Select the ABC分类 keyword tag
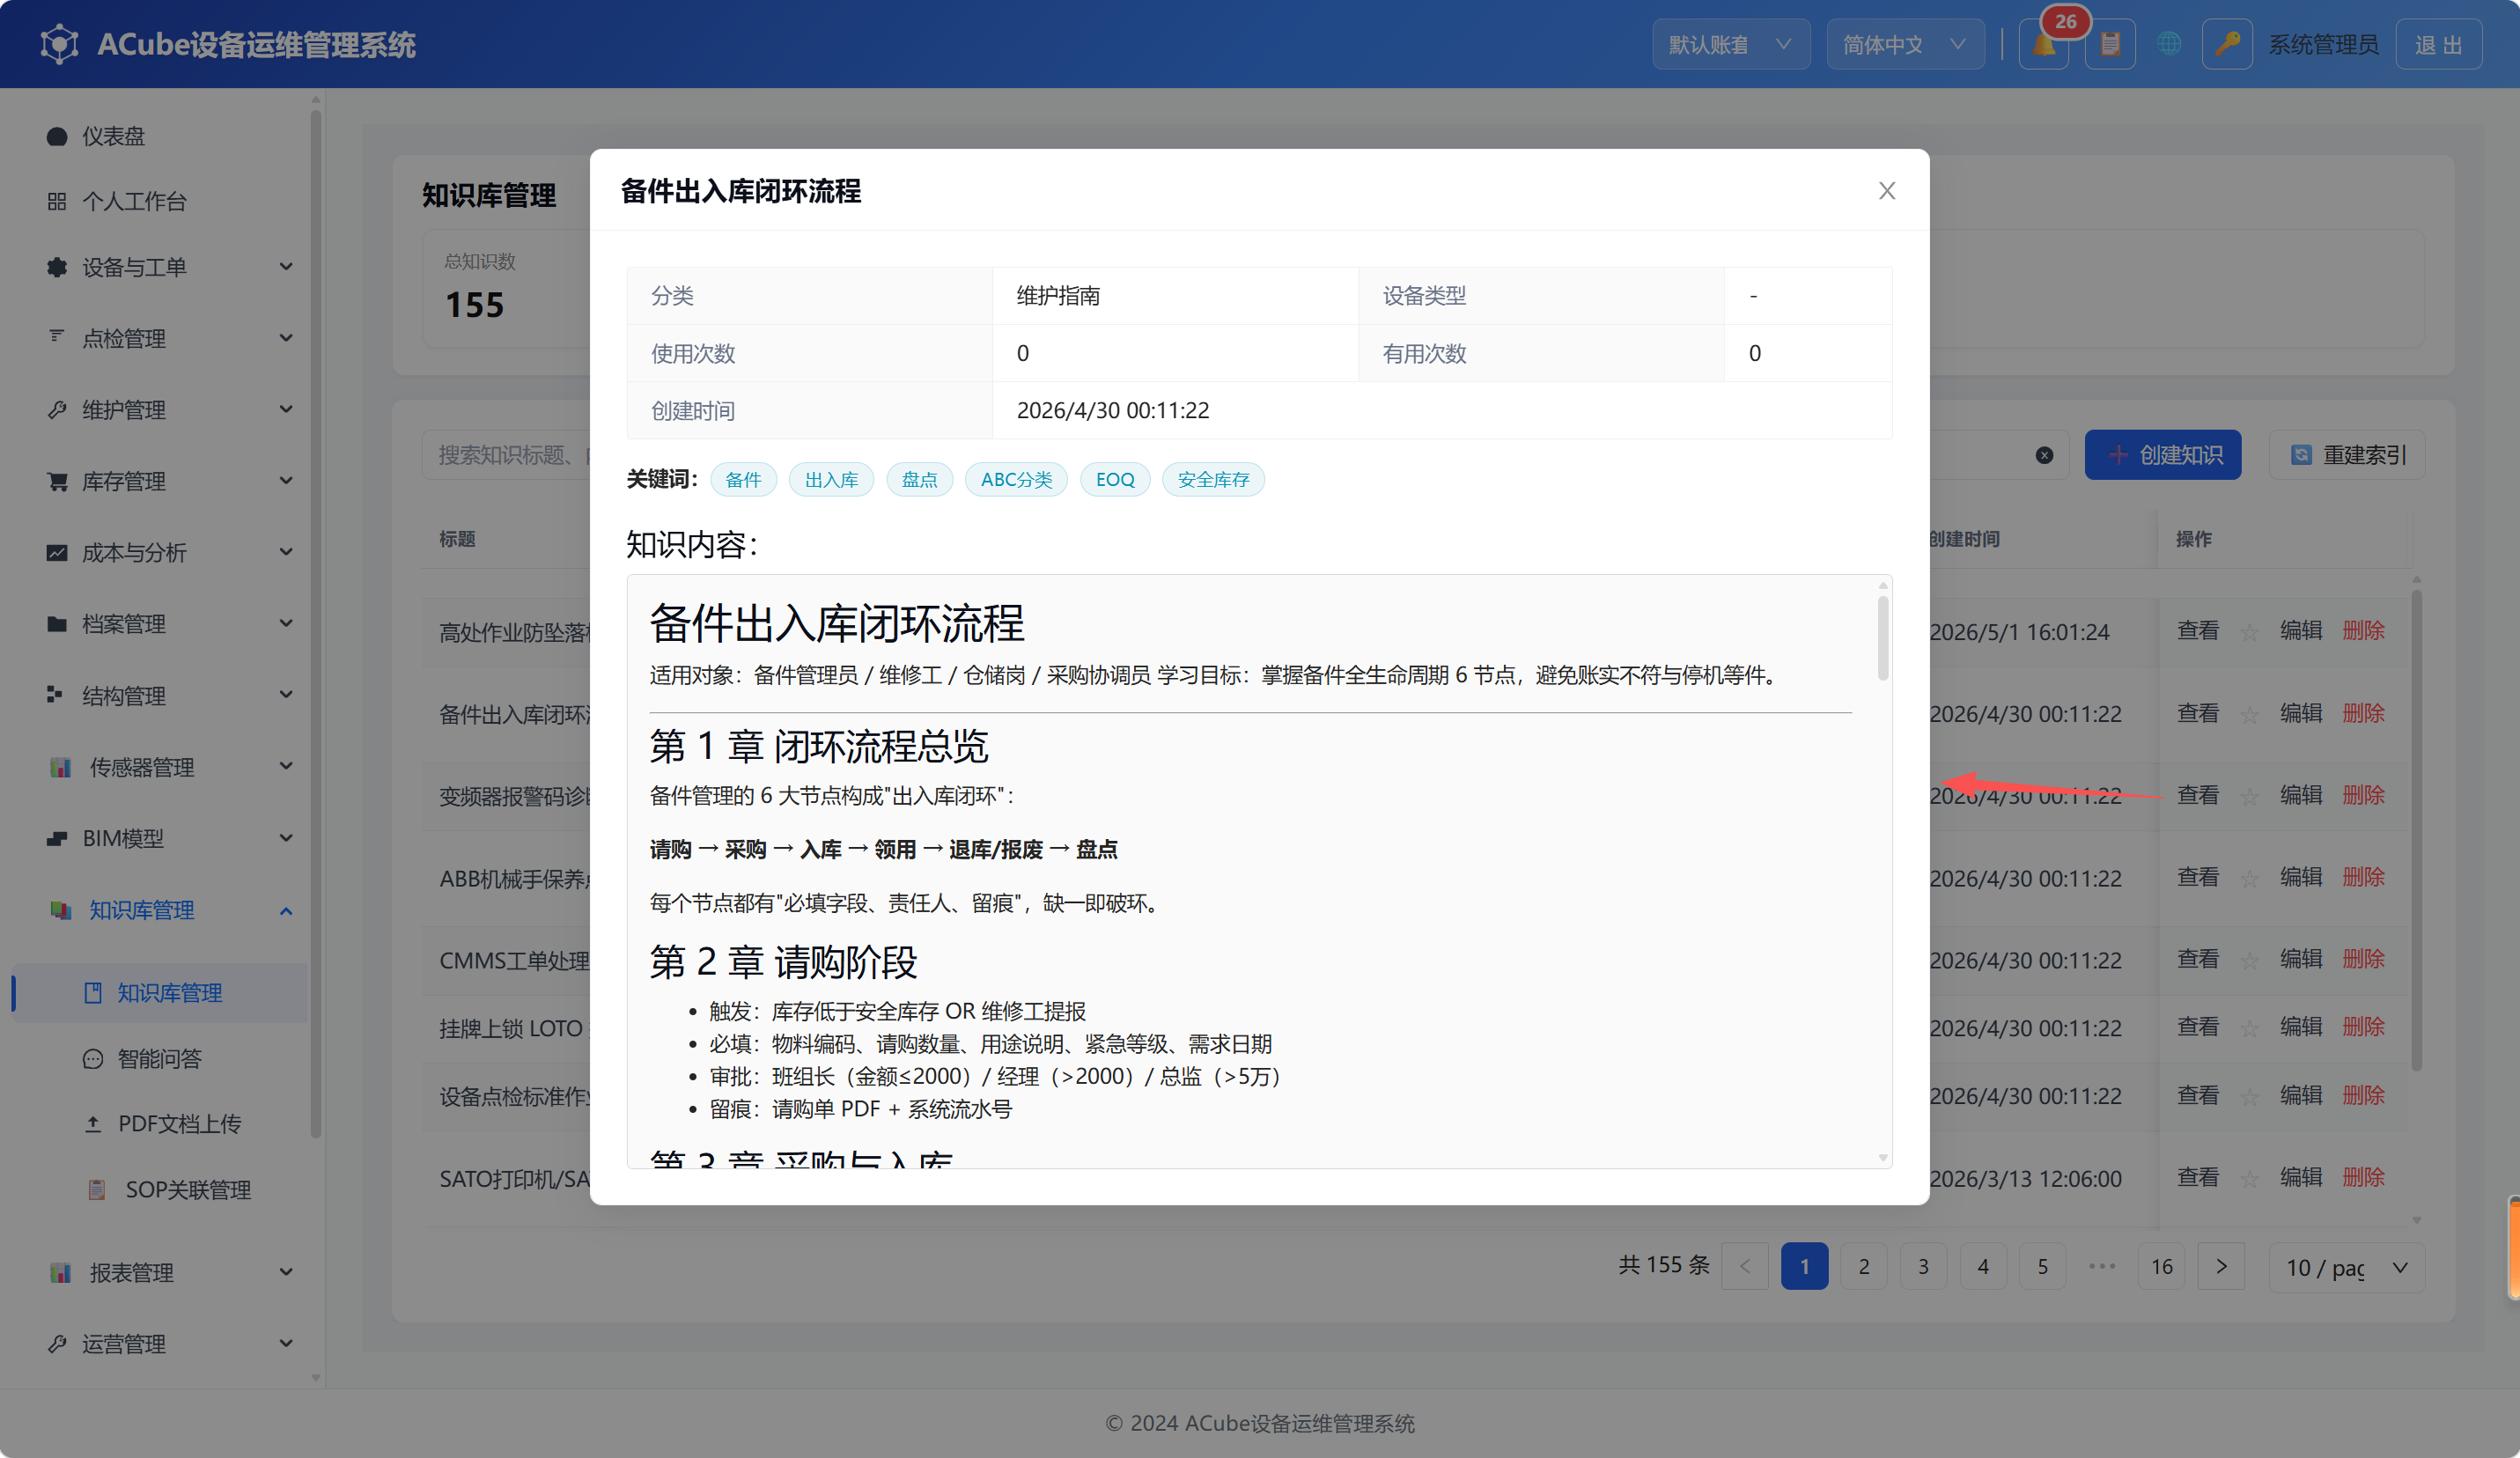Image resolution: width=2520 pixels, height=1458 pixels. coord(1015,479)
